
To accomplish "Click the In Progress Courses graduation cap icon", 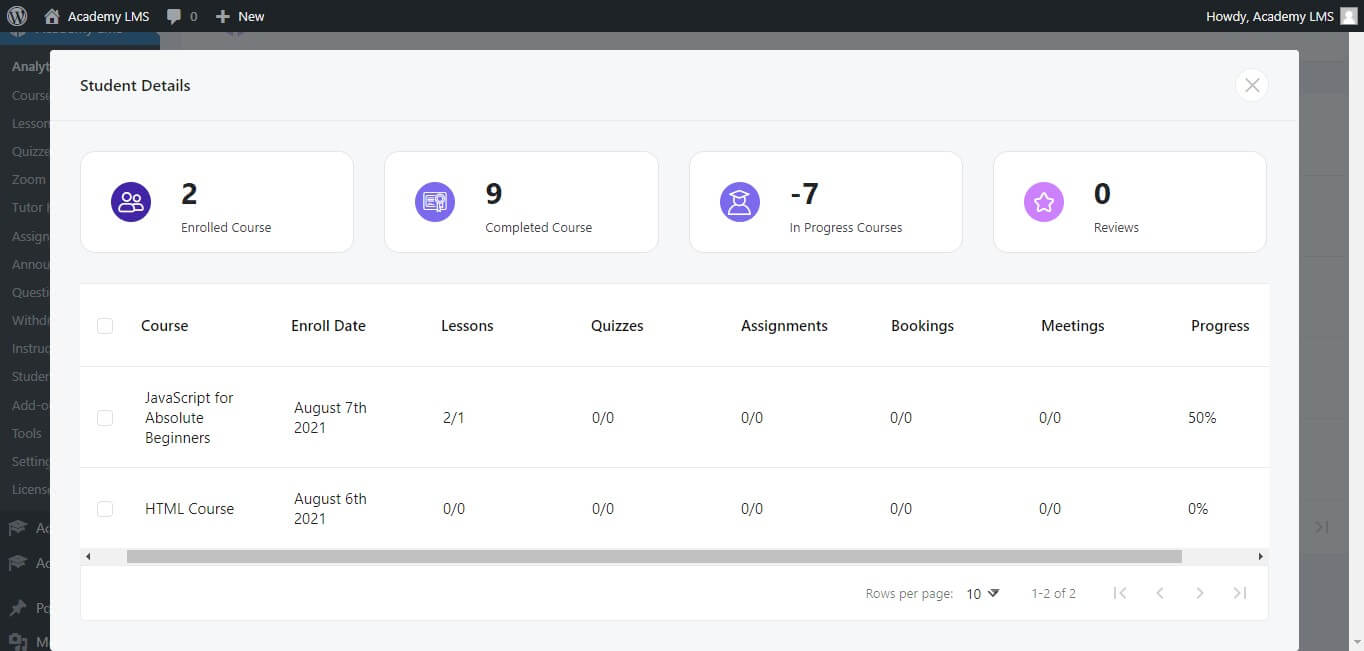I will coord(740,201).
